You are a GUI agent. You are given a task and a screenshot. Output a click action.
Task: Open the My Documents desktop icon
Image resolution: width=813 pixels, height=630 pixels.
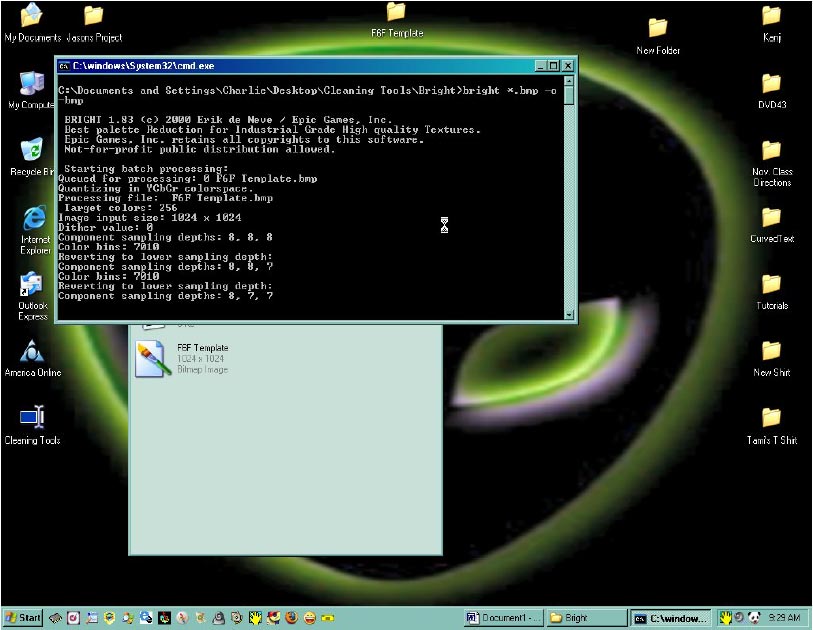click(x=31, y=16)
